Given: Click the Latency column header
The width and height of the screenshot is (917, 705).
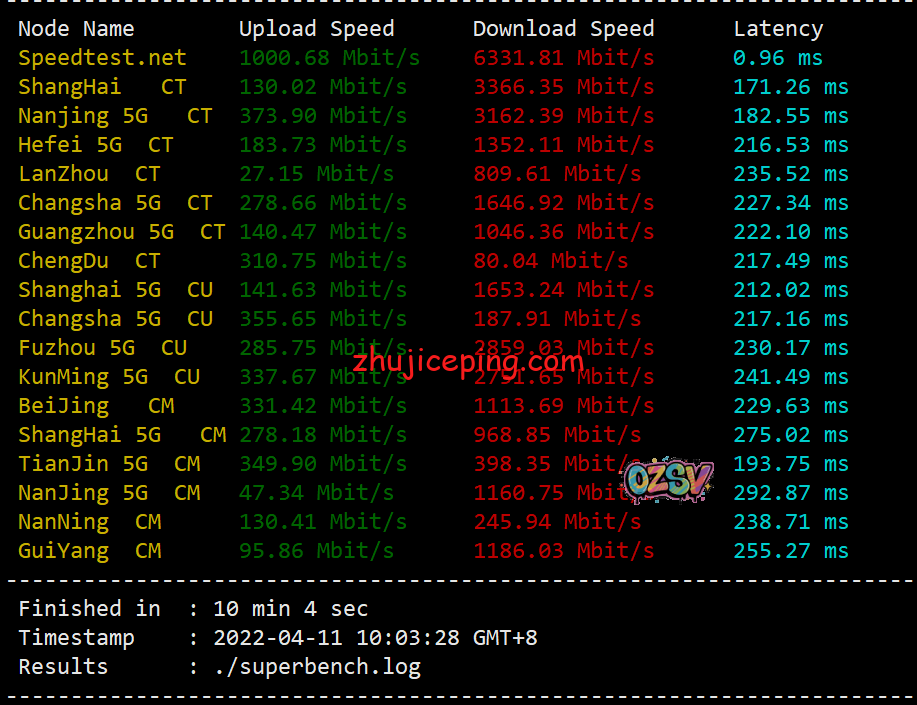Looking at the screenshot, I should tap(778, 29).
